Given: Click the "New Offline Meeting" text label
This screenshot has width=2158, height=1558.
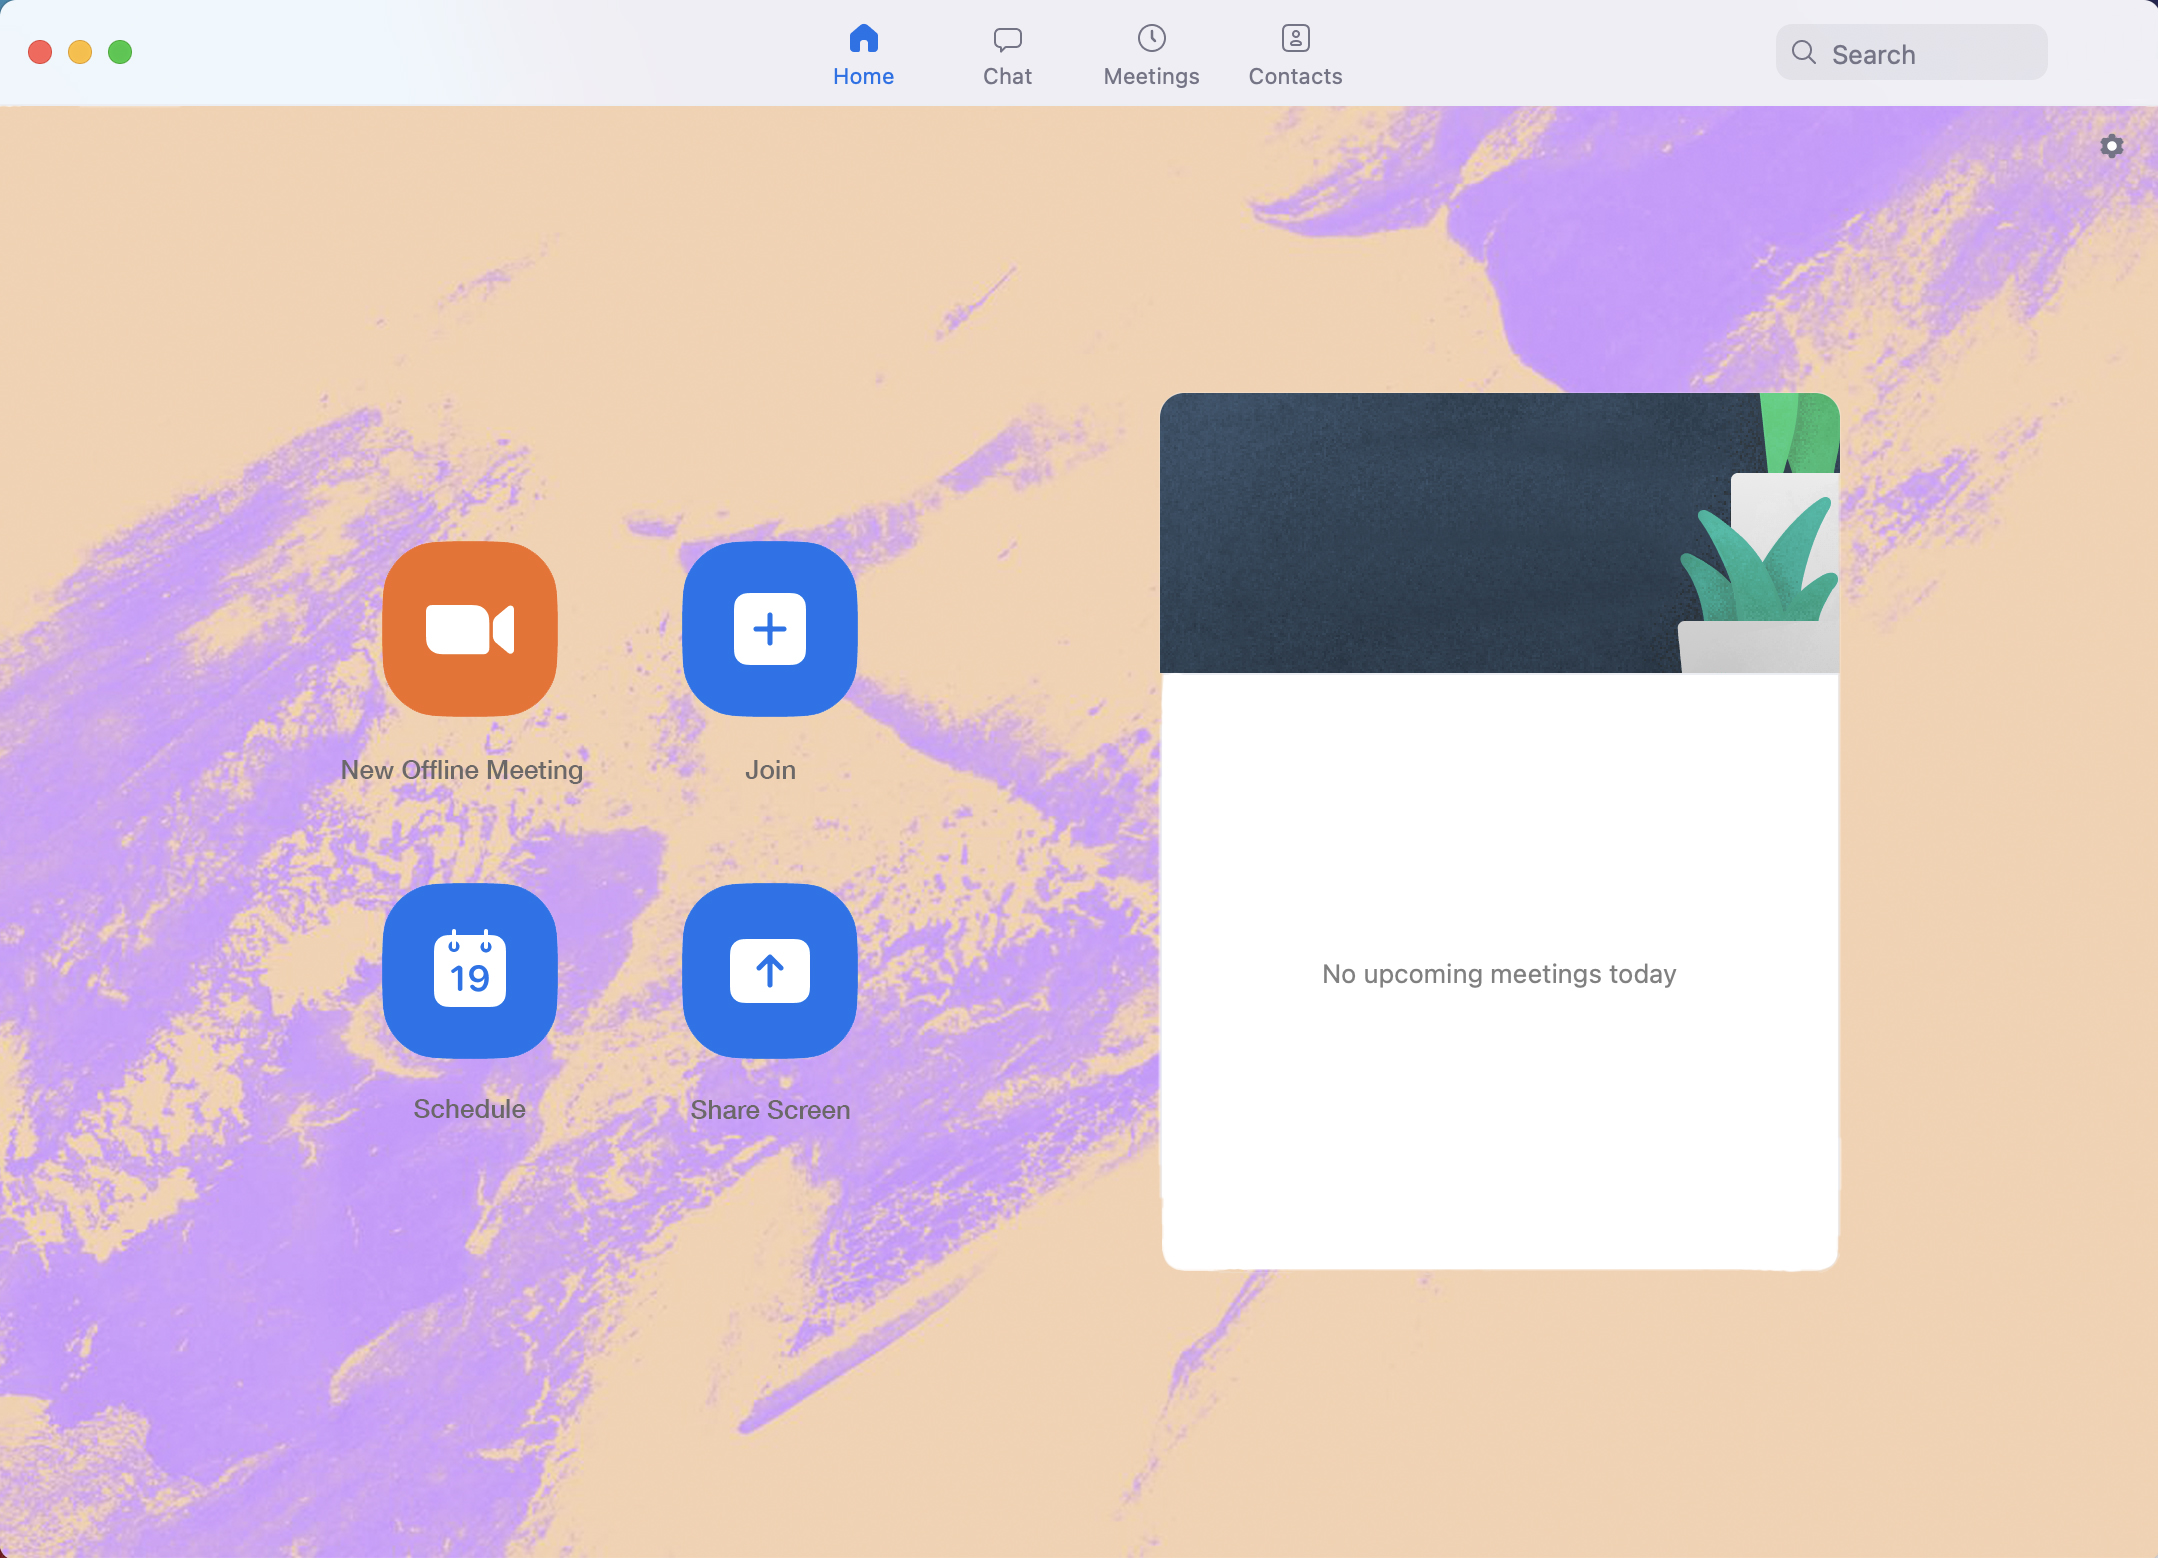Looking at the screenshot, I should [461, 770].
